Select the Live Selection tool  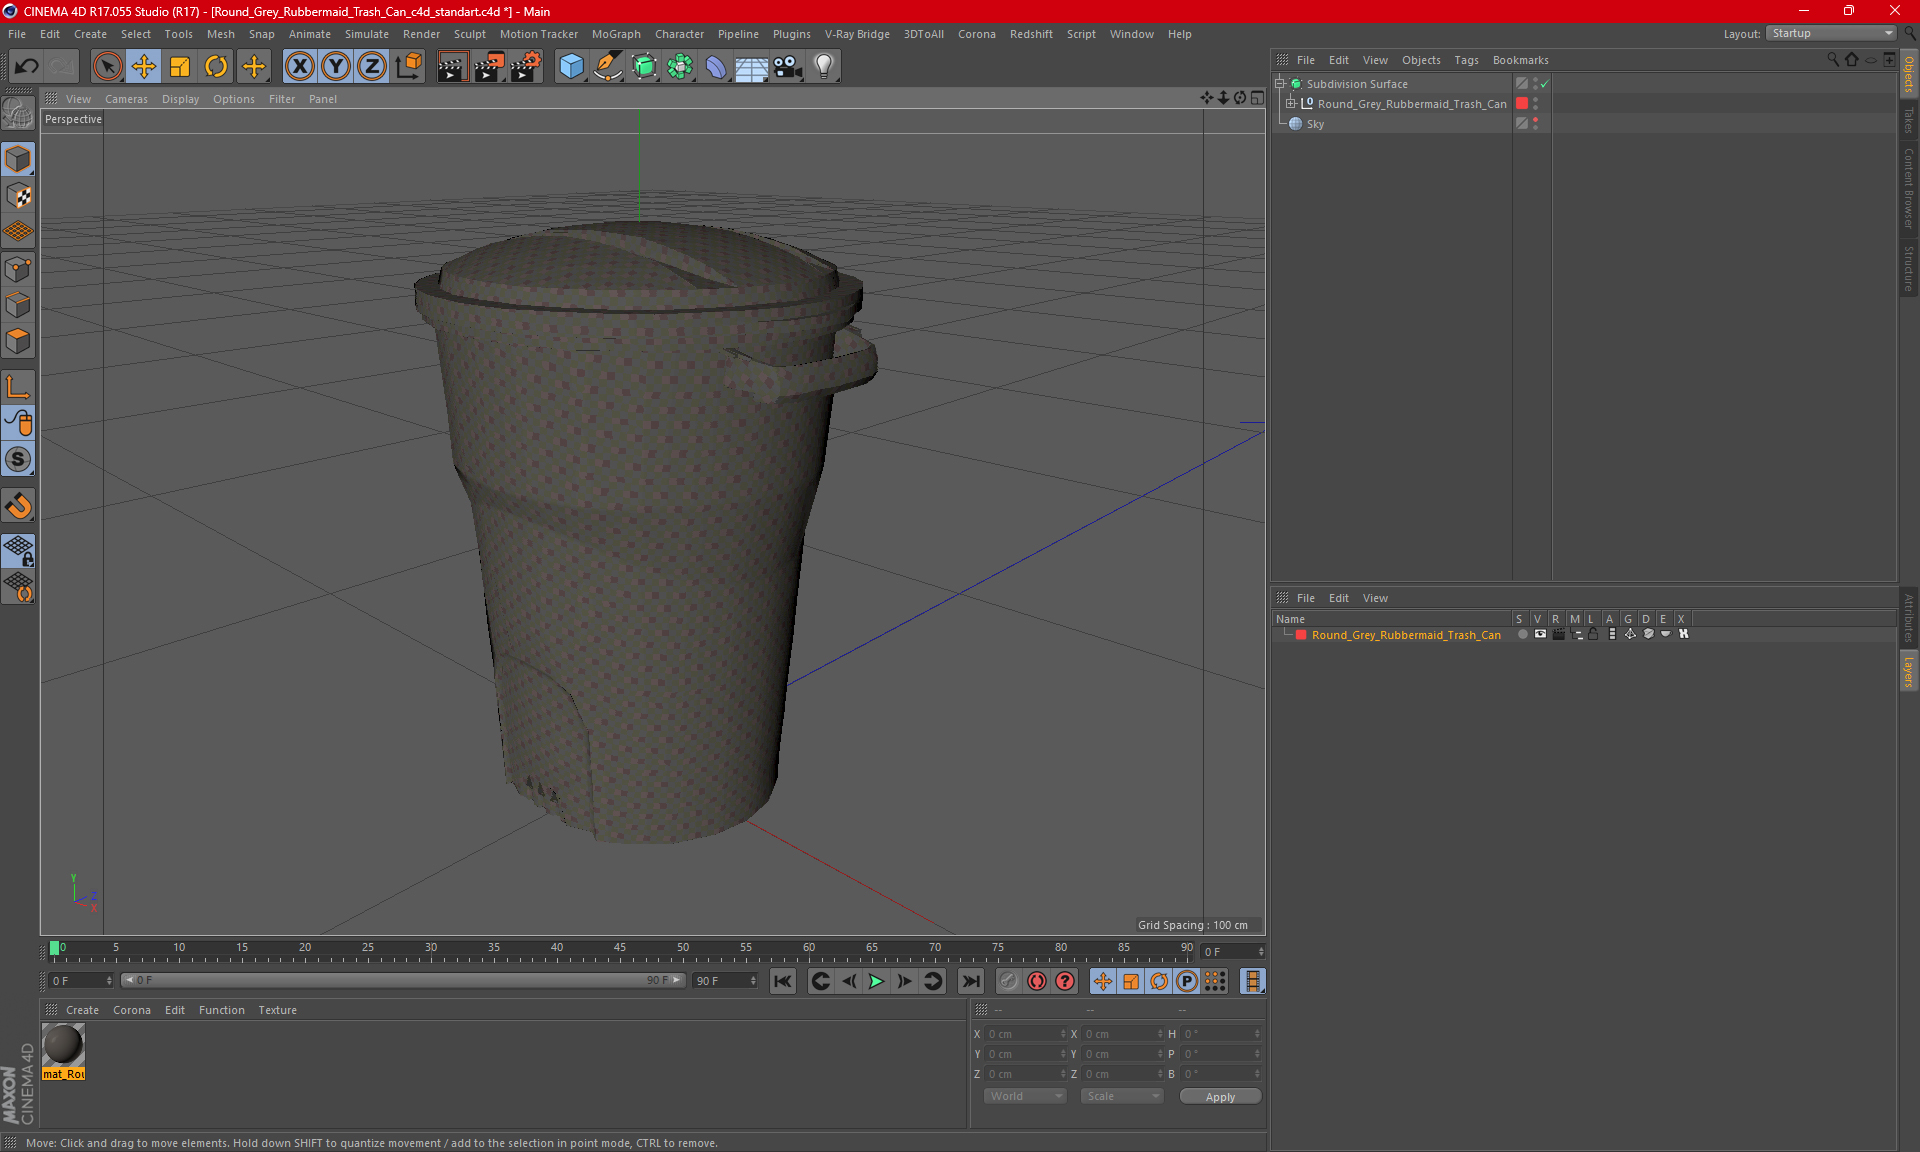(x=107, y=67)
